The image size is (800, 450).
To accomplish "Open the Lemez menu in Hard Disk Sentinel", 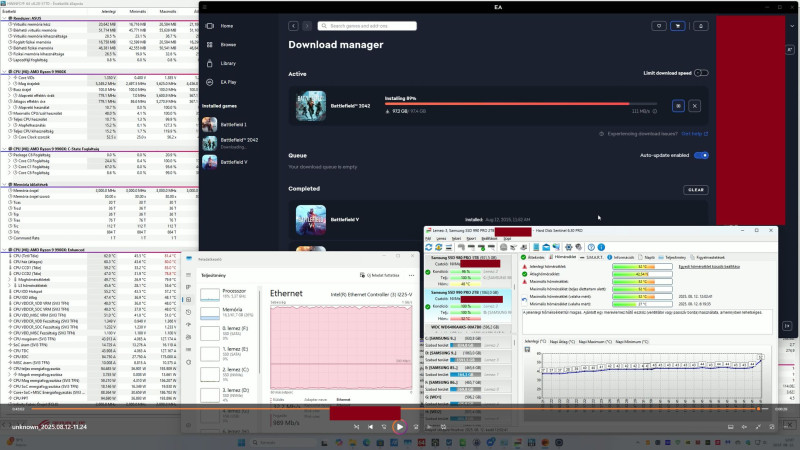I will coord(441,239).
